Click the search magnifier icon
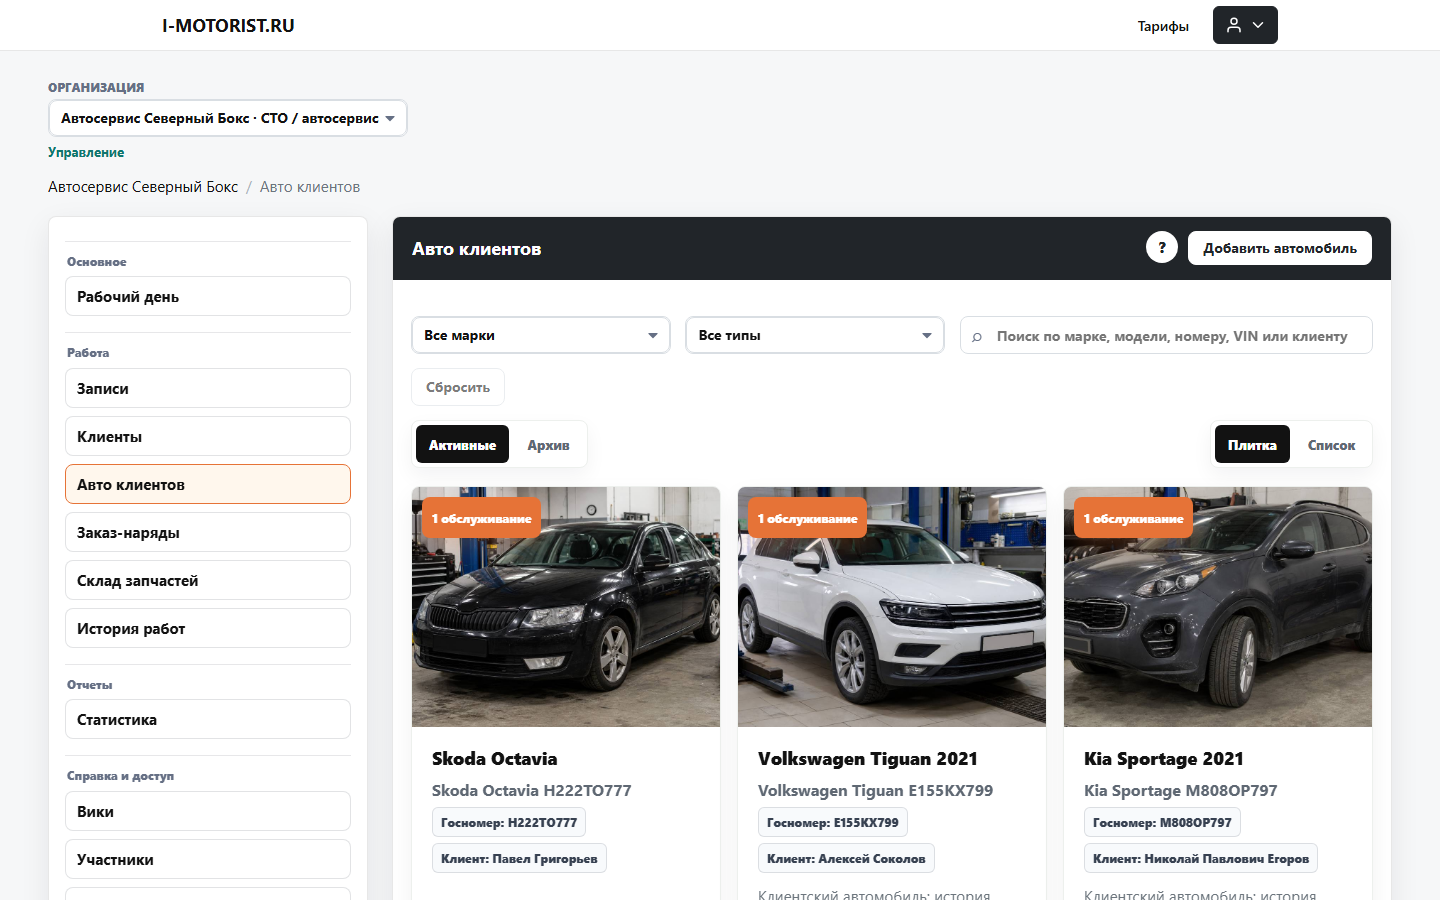Viewport: 1440px width, 900px height. tap(977, 337)
